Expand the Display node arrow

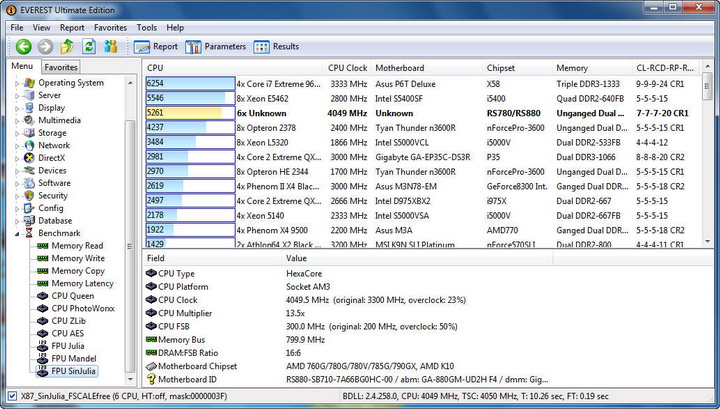[x=17, y=108]
